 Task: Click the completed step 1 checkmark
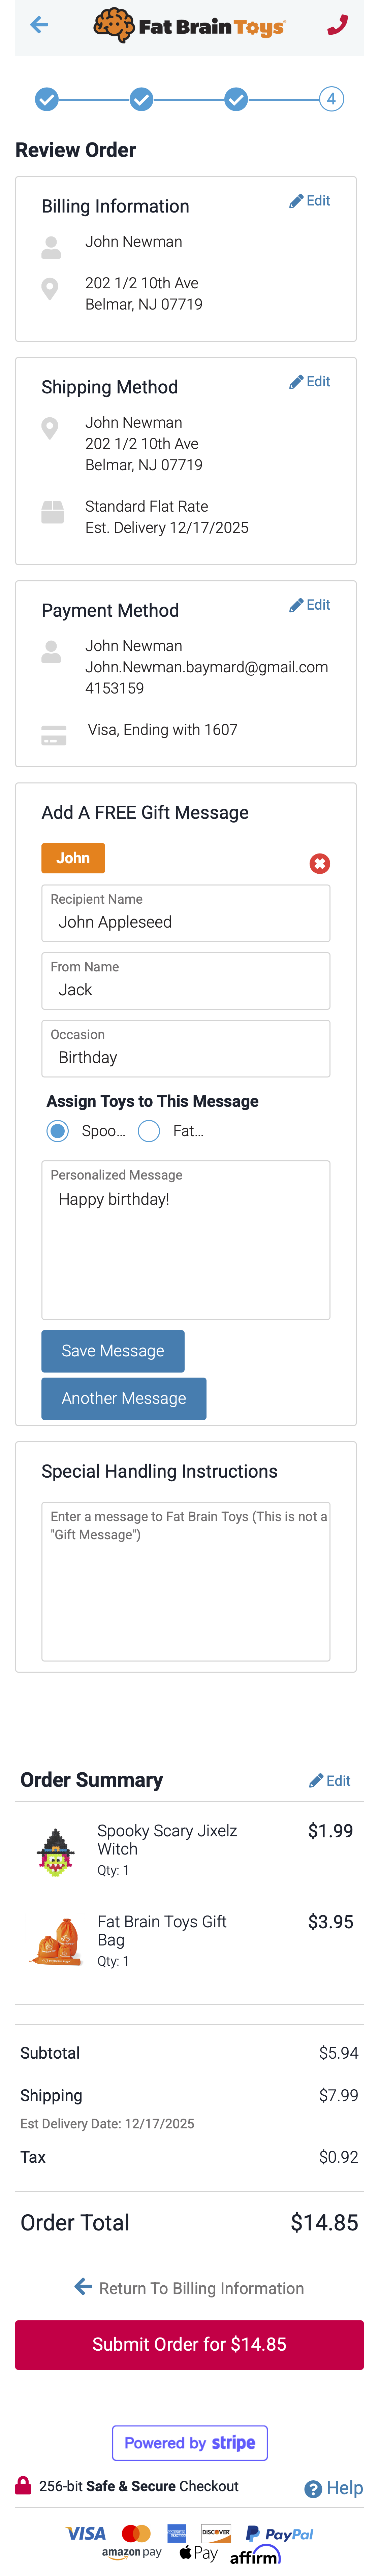coord(47,99)
